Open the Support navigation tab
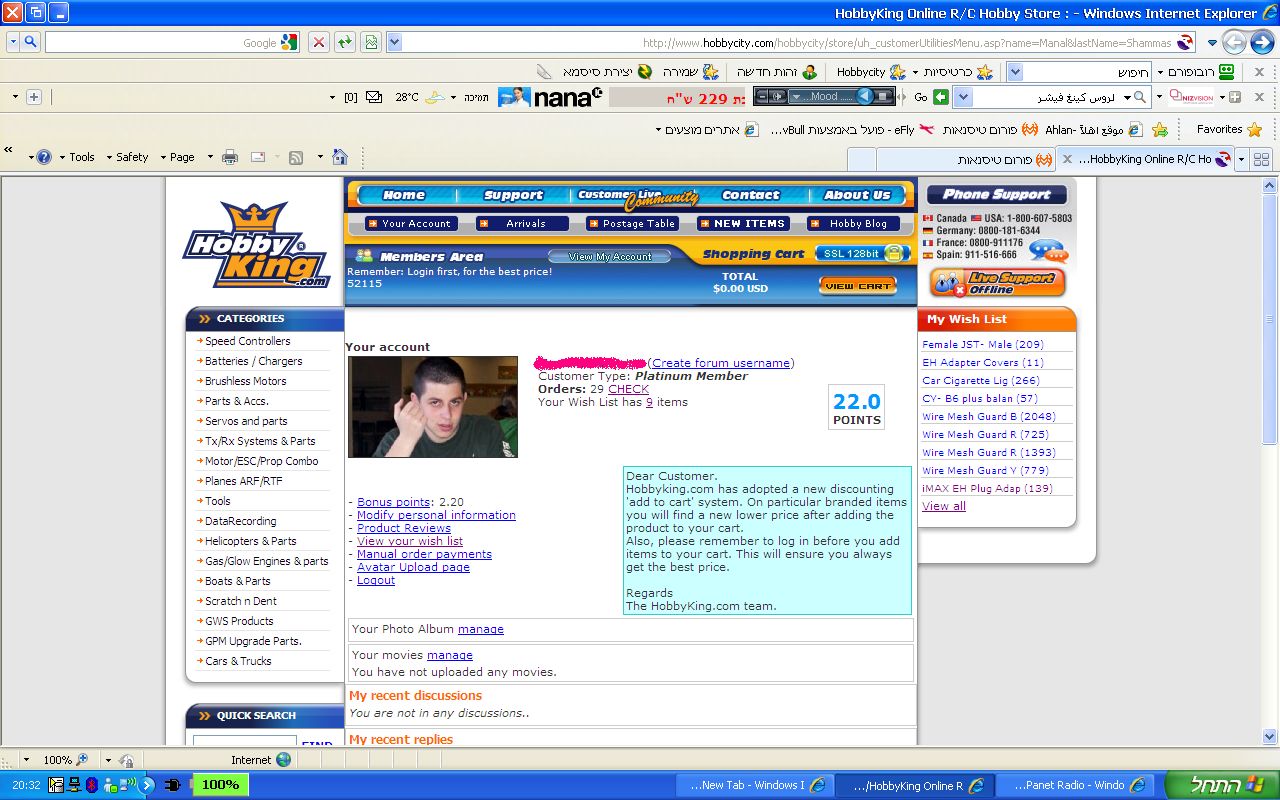This screenshot has width=1280, height=800. tap(513, 195)
